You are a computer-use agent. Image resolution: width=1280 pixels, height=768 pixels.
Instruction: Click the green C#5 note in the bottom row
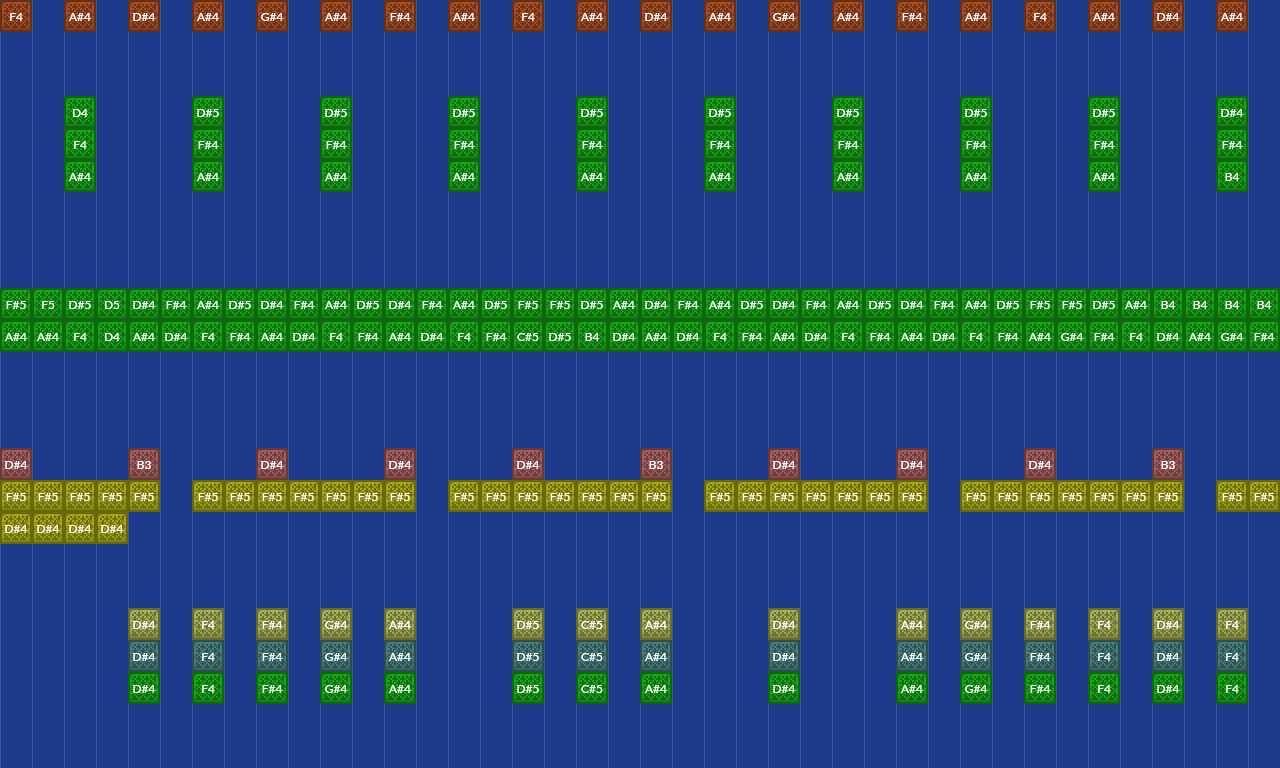click(x=592, y=688)
